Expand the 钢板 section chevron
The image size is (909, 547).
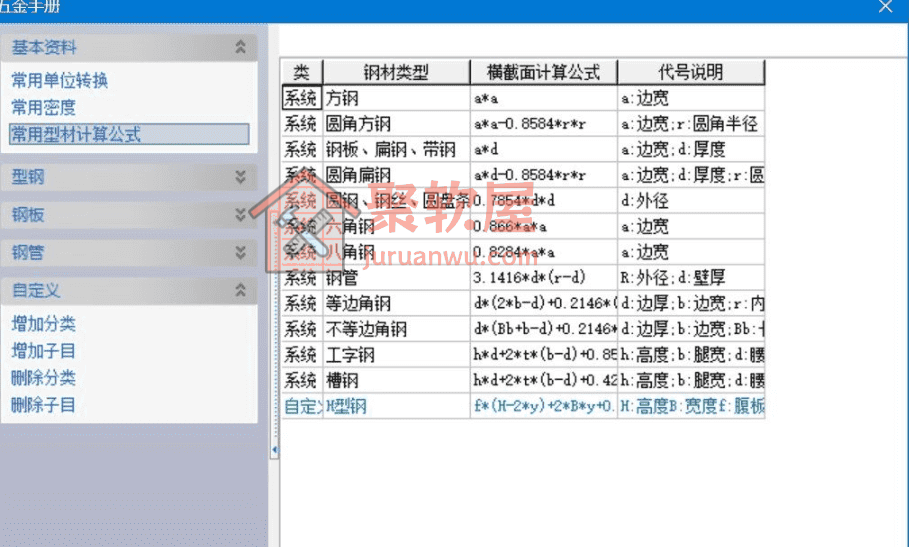(x=240, y=214)
